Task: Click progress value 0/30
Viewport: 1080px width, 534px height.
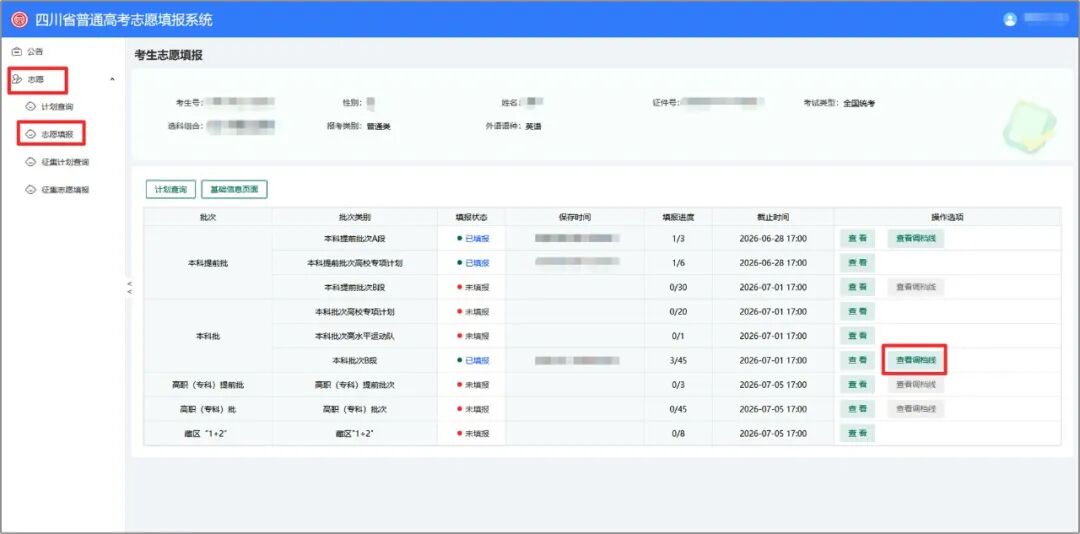Action: pos(678,287)
